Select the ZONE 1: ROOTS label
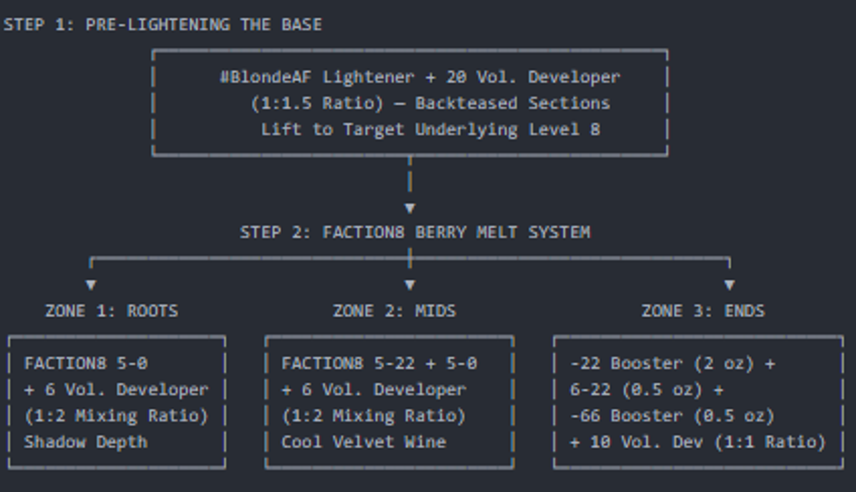 tap(111, 311)
